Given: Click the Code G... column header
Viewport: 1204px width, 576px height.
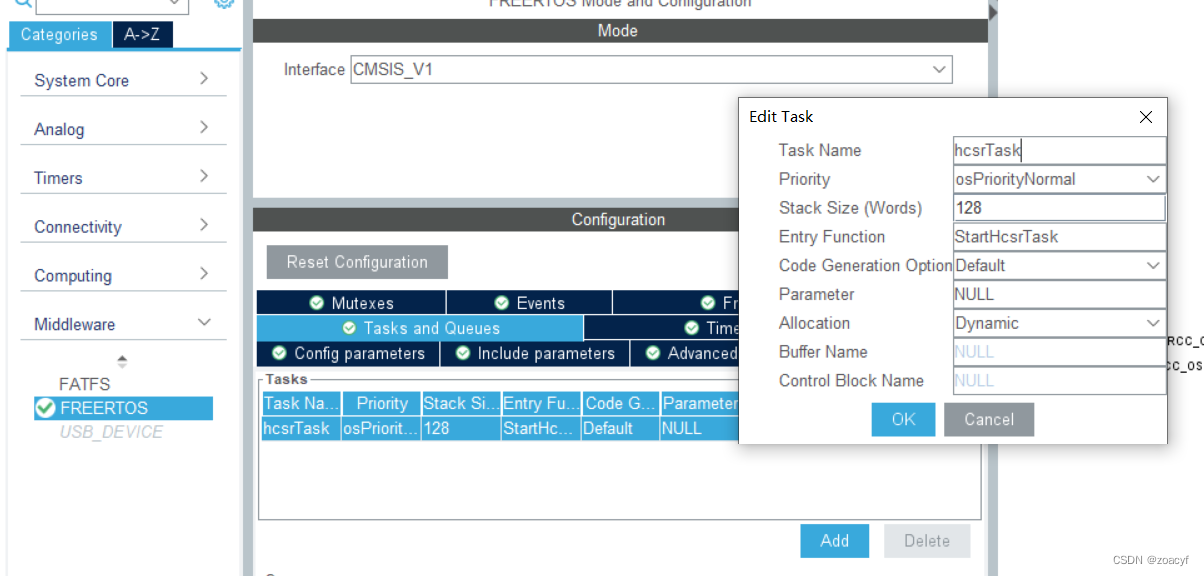Looking at the screenshot, I should 620,403.
